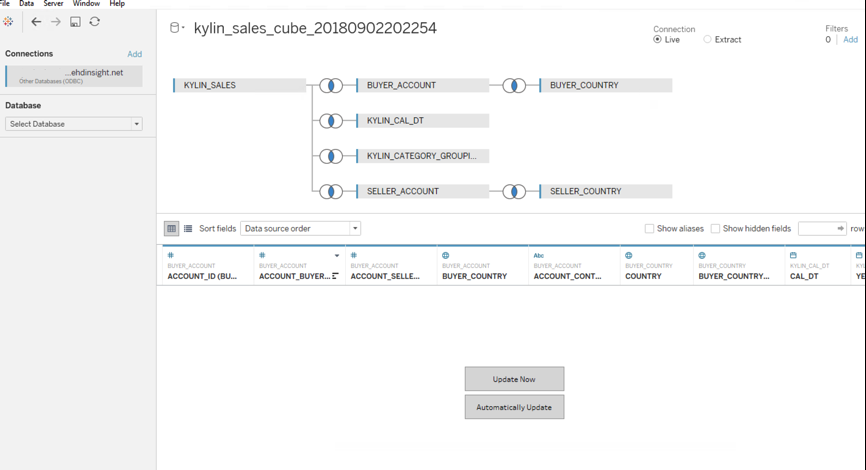The width and height of the screenshot is (866, 470).
Task: Select the SELLER_COUNTRY table box
Action: 606,192
